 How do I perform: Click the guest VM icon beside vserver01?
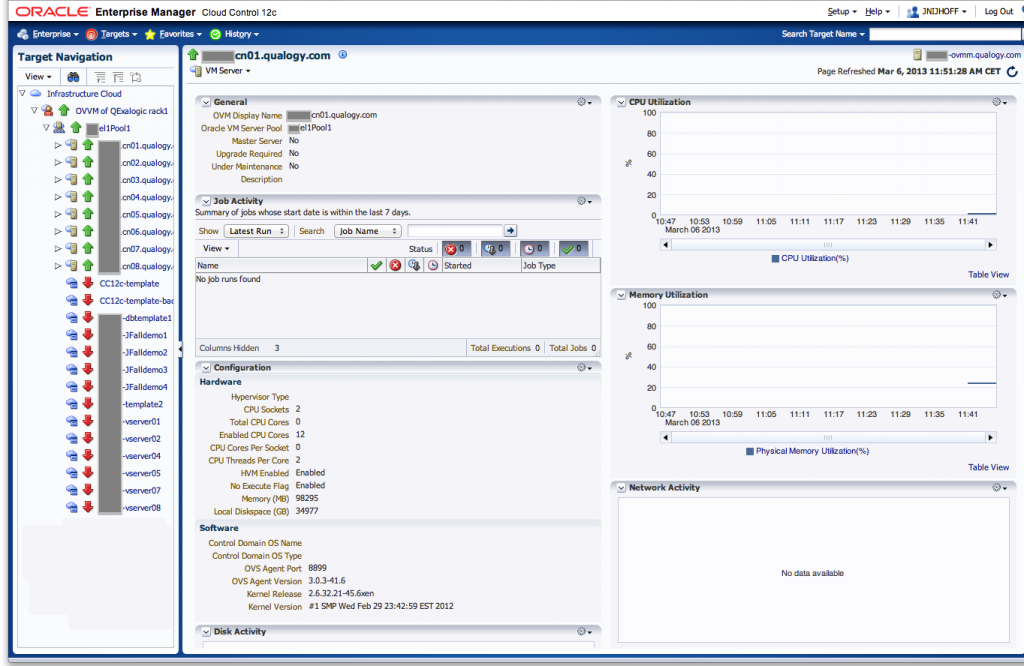click(x=72, y=421)
